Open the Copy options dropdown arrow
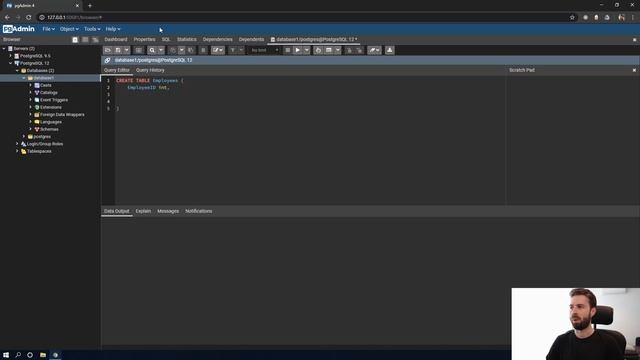 [182, 50]
